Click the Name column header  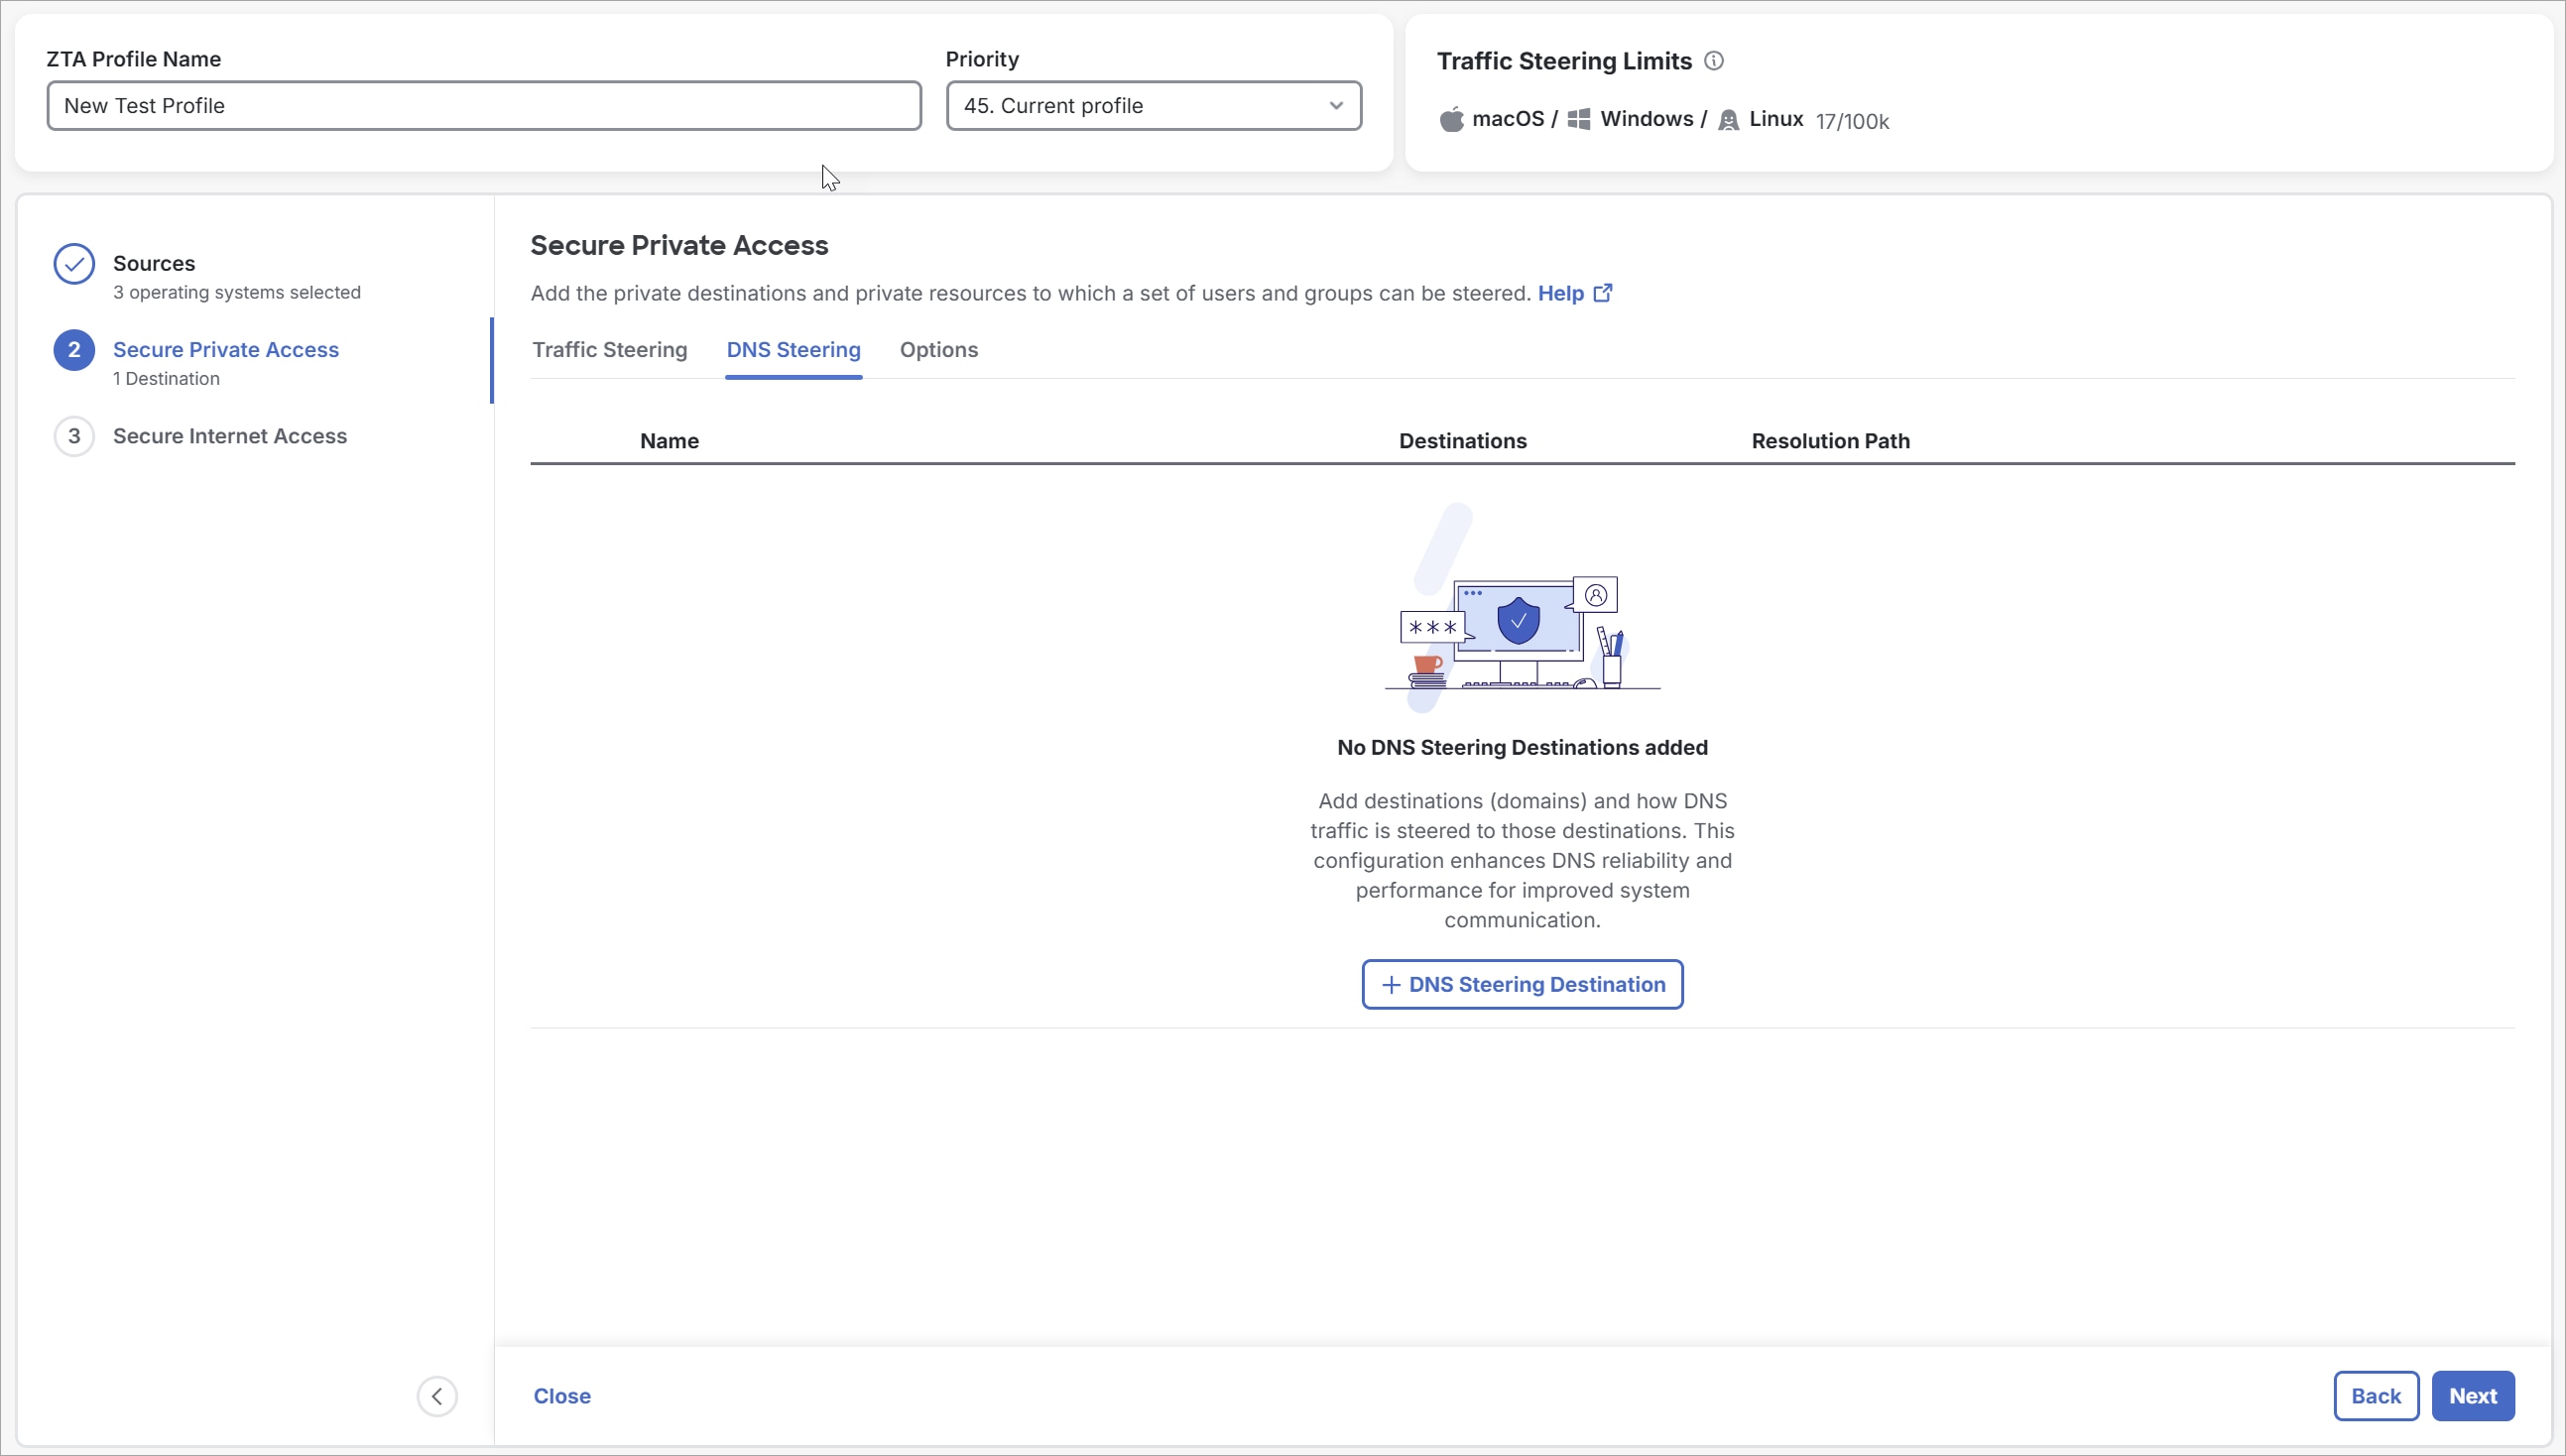point(670,441)
